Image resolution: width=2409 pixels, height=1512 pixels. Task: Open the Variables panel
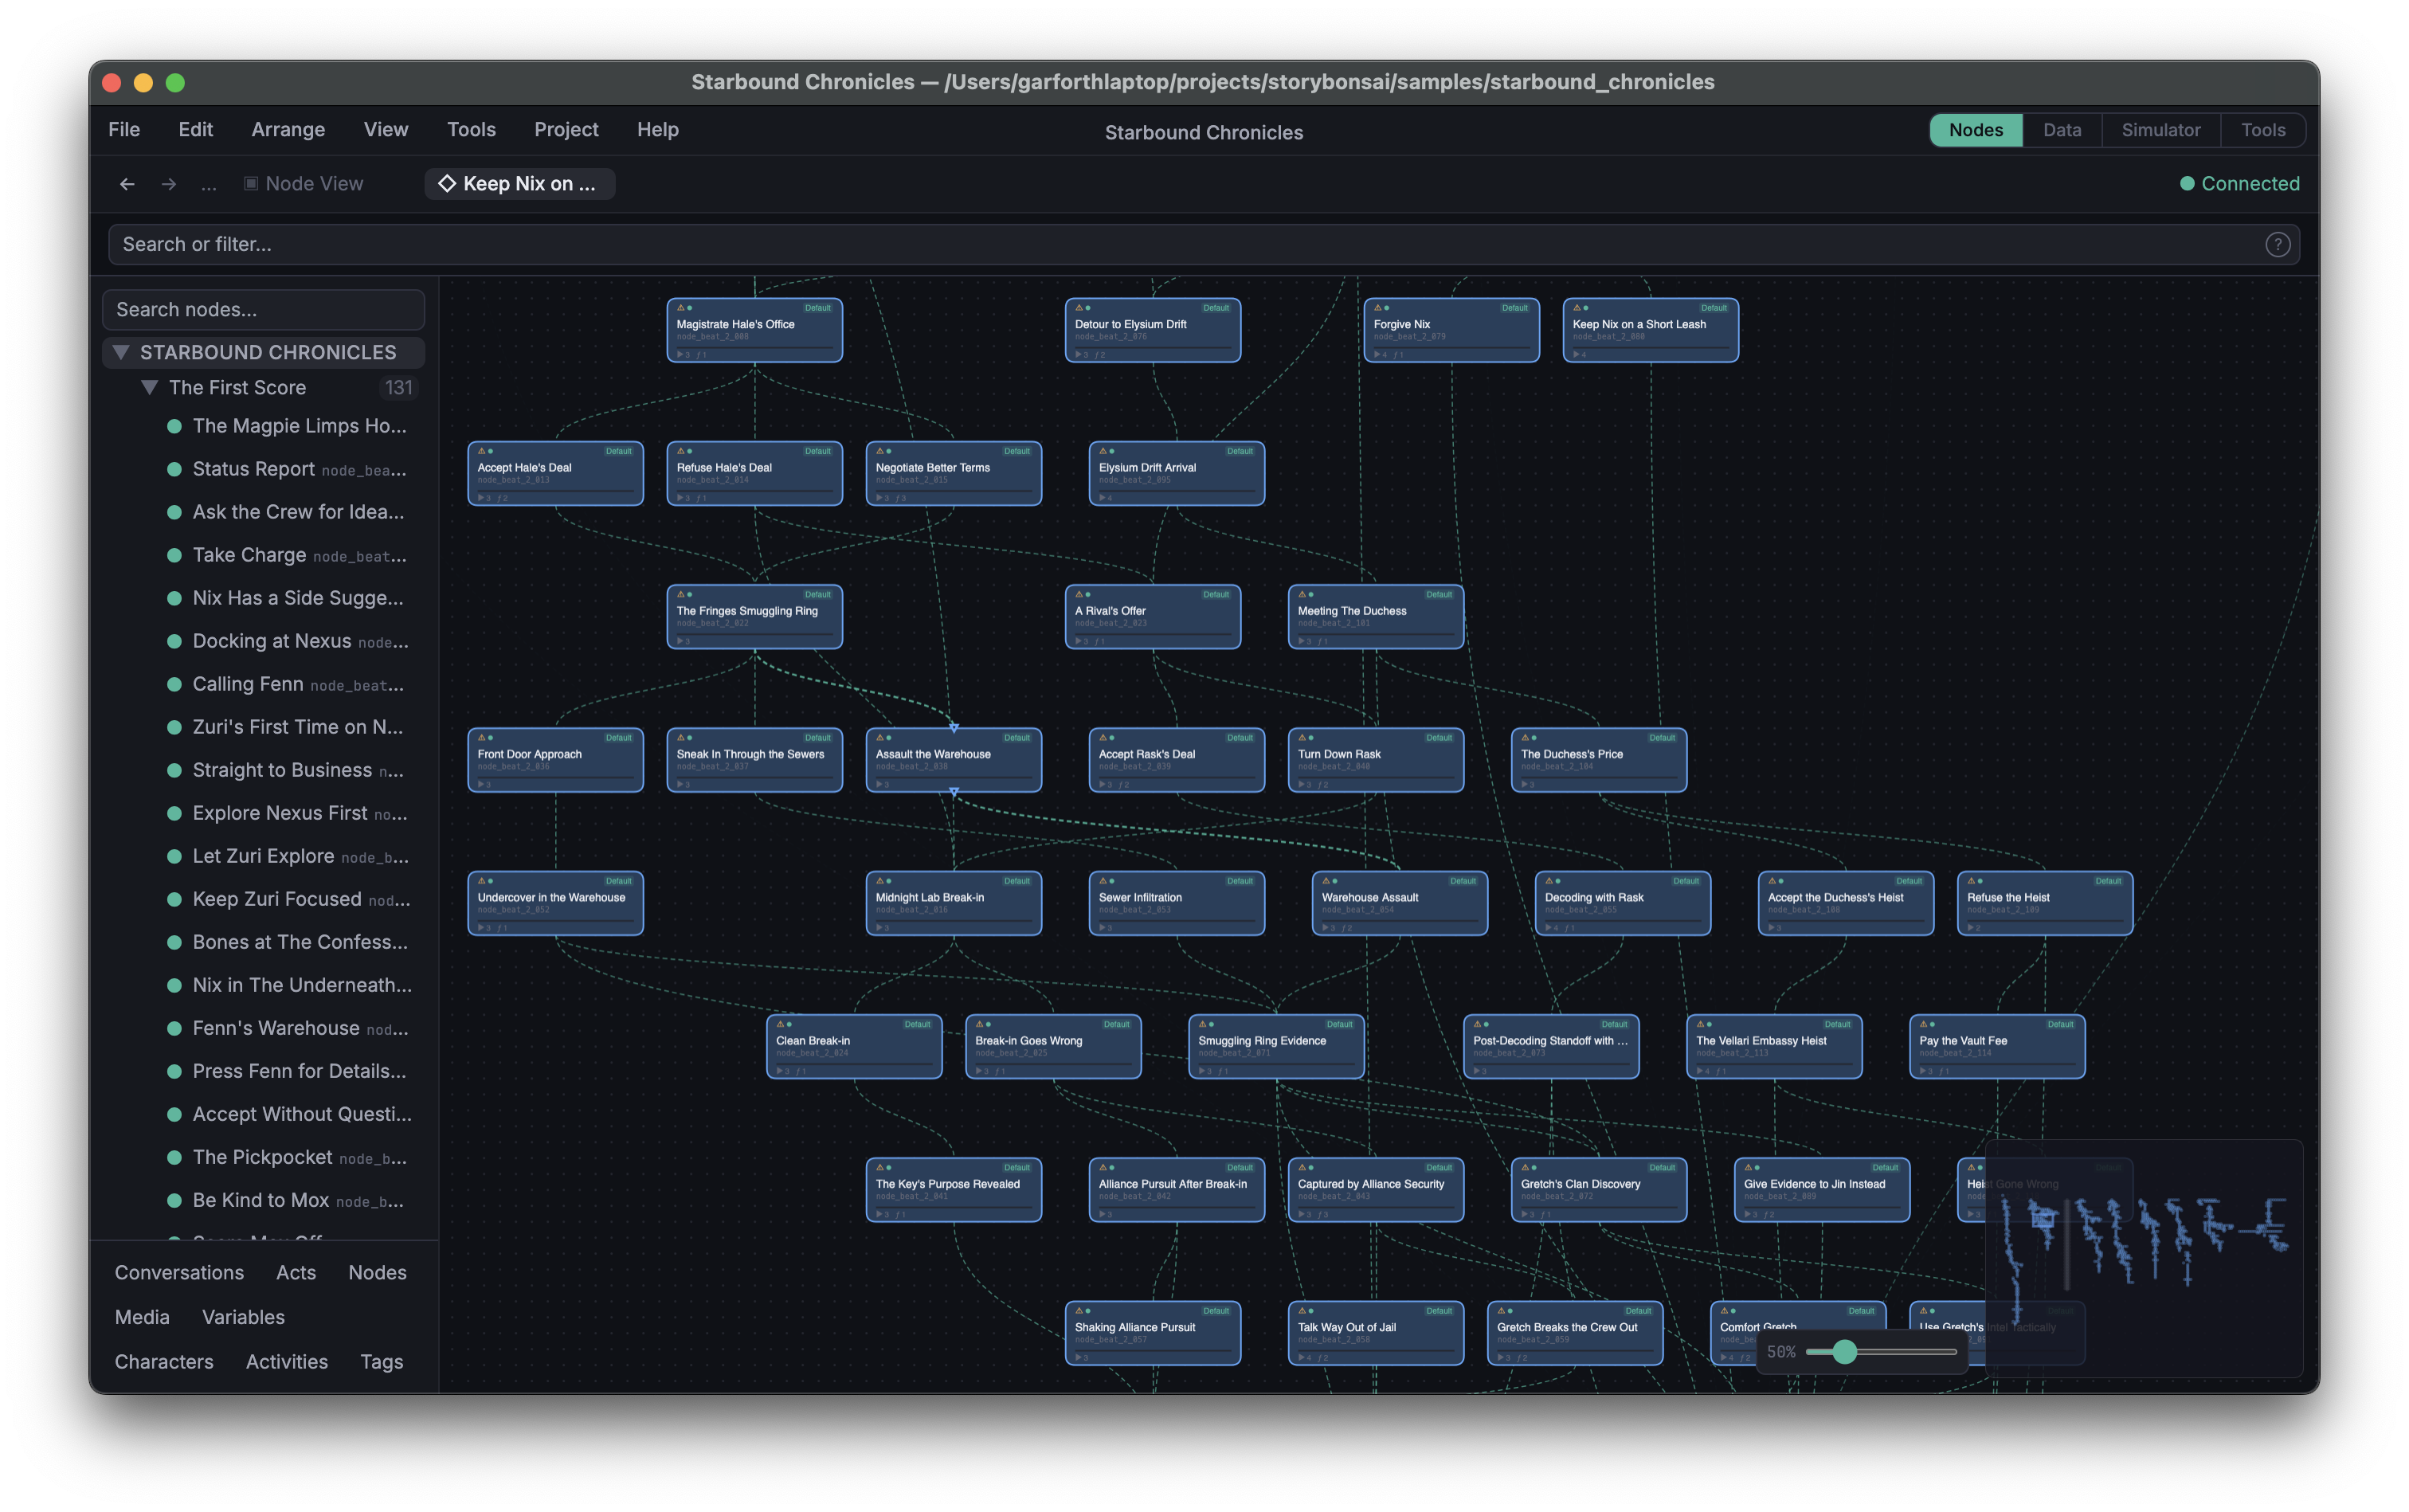click(243, 1317)
